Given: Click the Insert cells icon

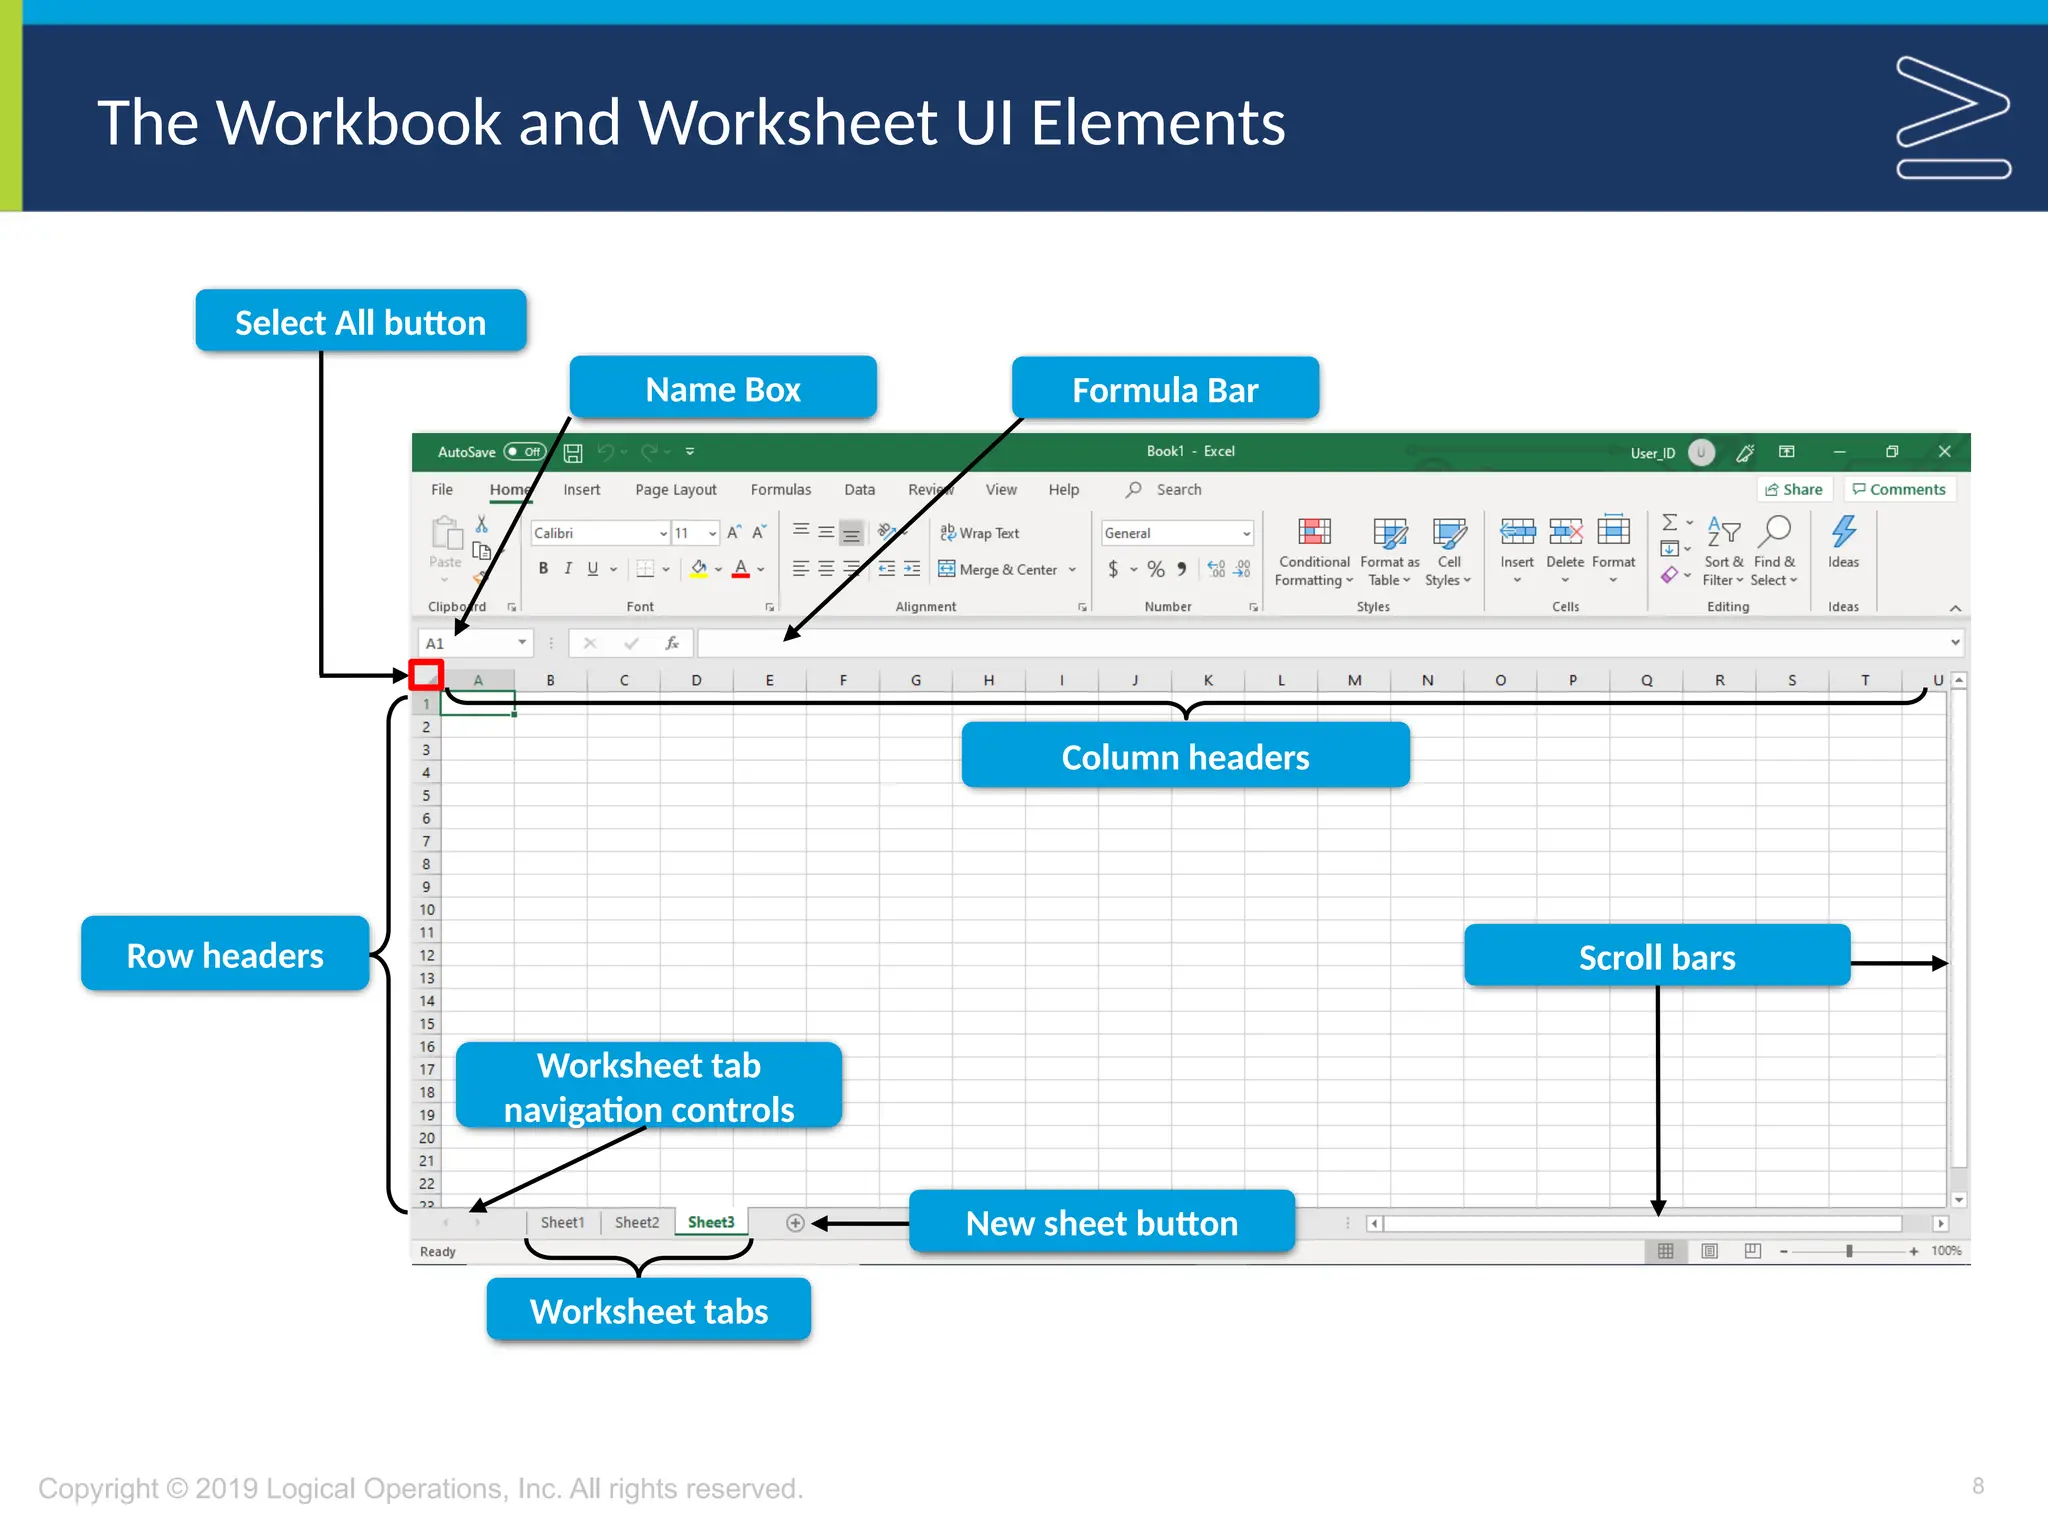Looking at the screenshot, I should click(x=1517, y=530).
